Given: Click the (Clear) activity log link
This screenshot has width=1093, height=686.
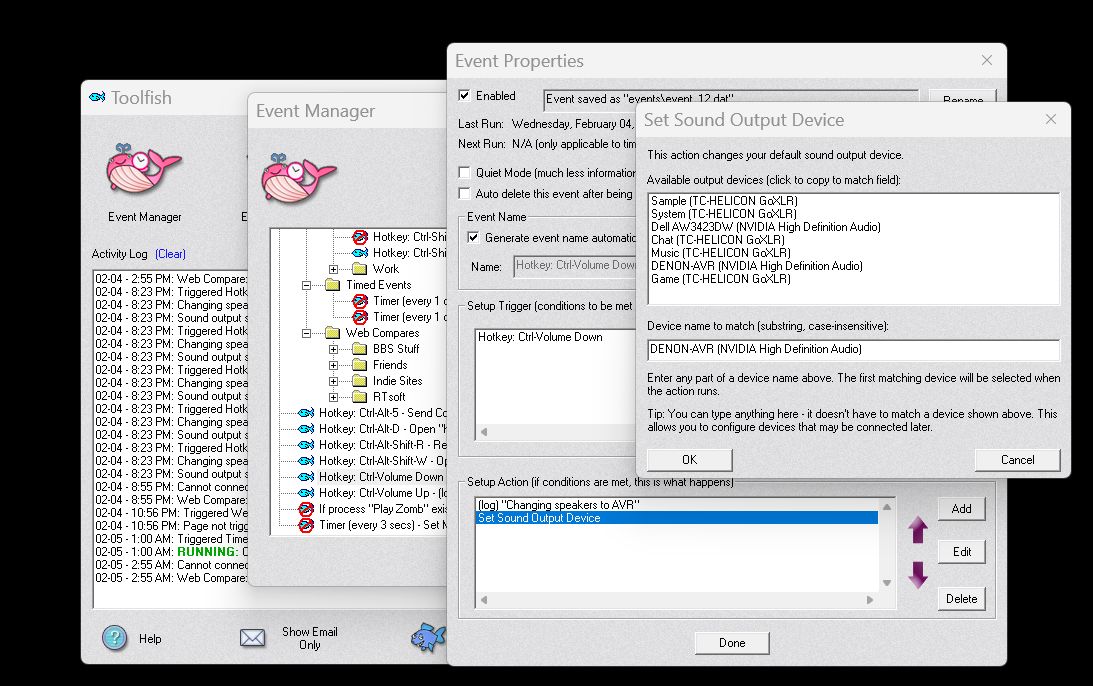Looking at the screenshot, I should click(x=170, y=254).
